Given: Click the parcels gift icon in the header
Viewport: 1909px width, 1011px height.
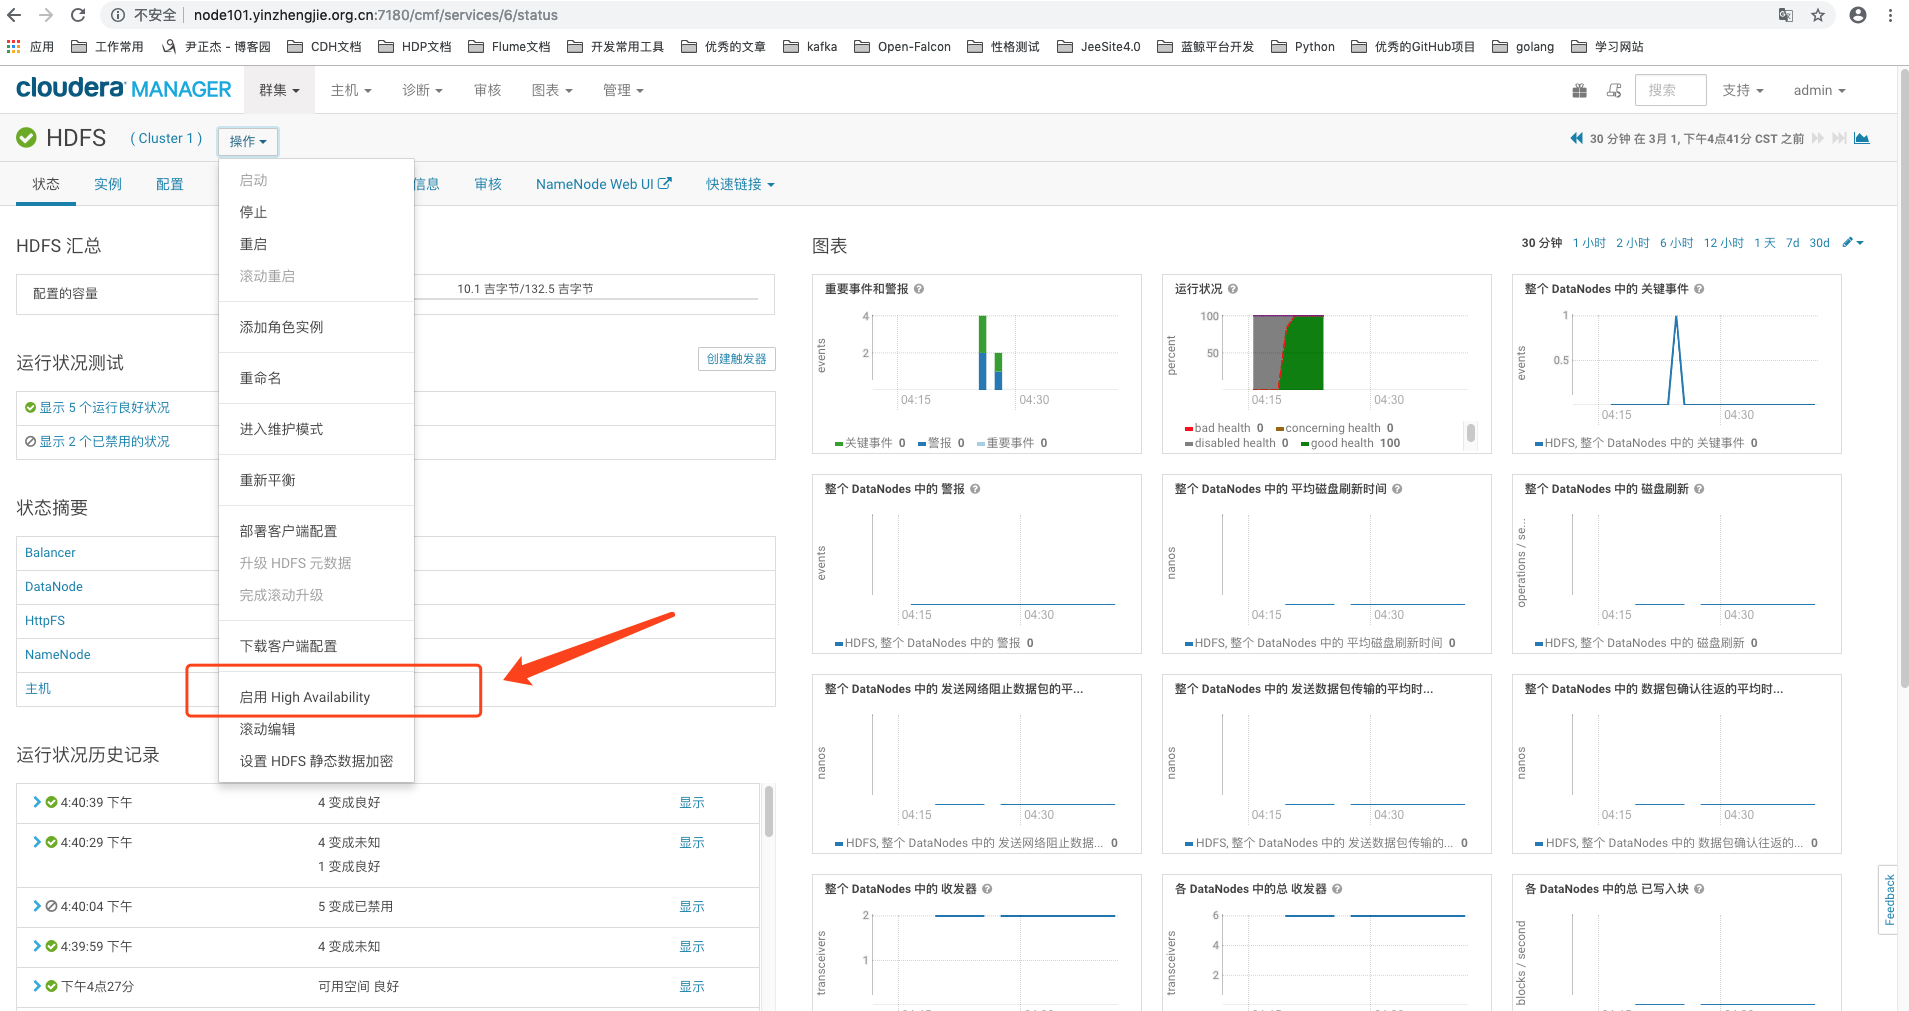Looking at the screenshot, I should (x=1579, y=90).
